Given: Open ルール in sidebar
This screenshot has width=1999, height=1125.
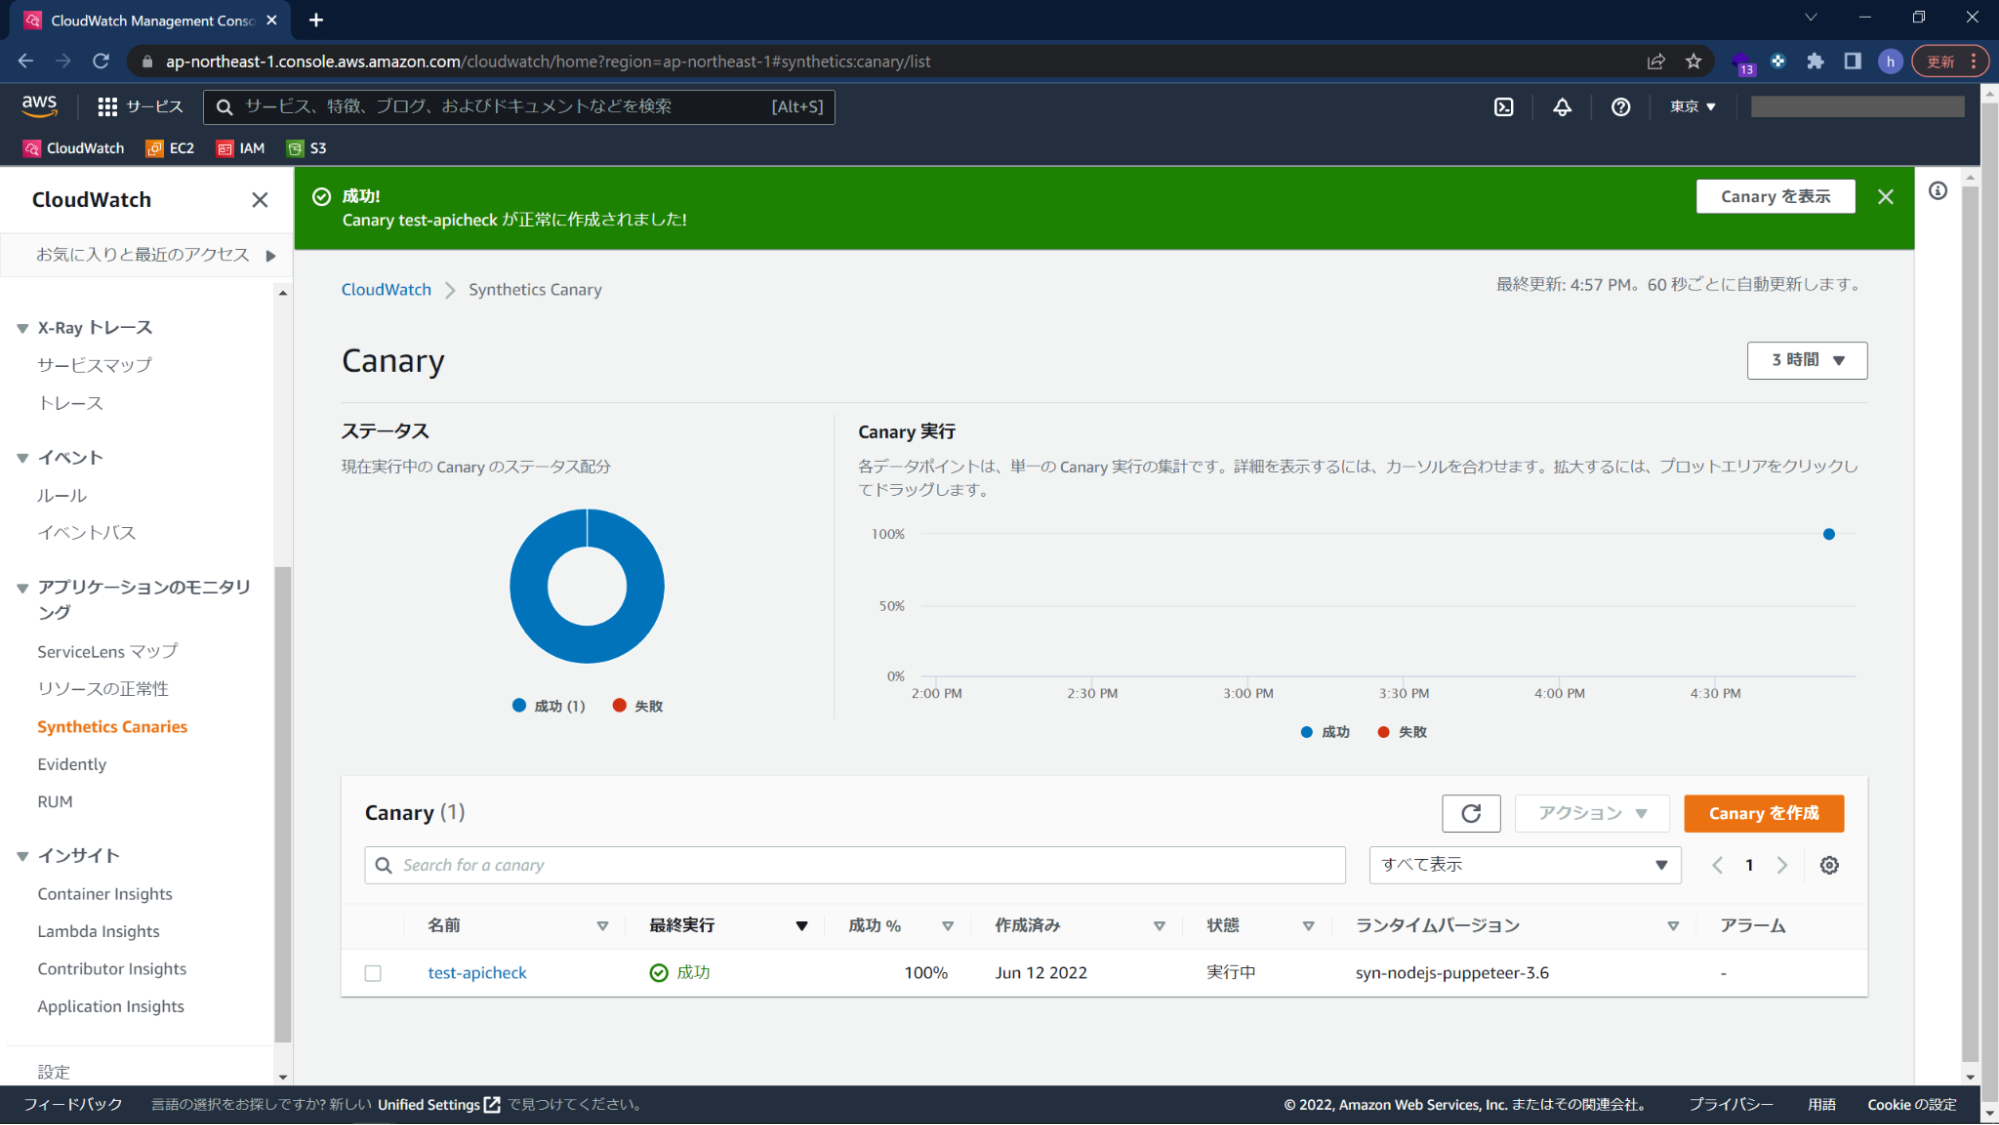Looking at the screenshot, I should 62,496.
